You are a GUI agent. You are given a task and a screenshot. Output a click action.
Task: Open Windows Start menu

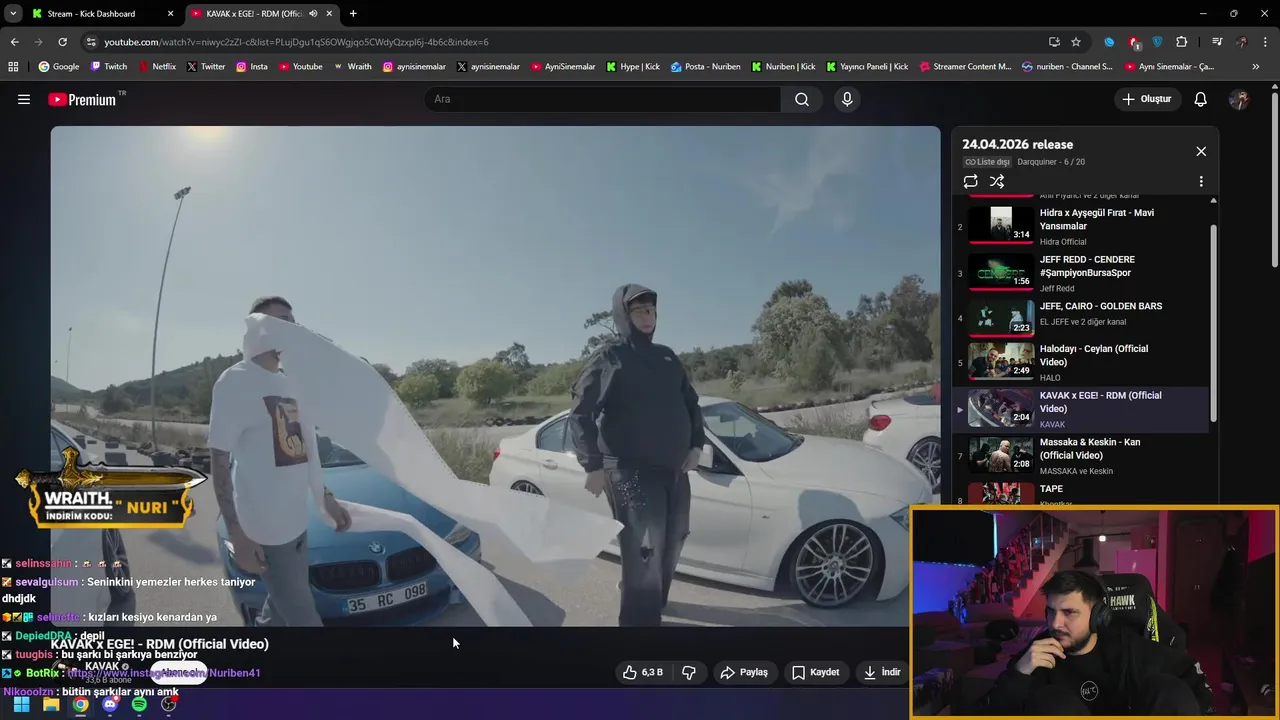[21, 704]
